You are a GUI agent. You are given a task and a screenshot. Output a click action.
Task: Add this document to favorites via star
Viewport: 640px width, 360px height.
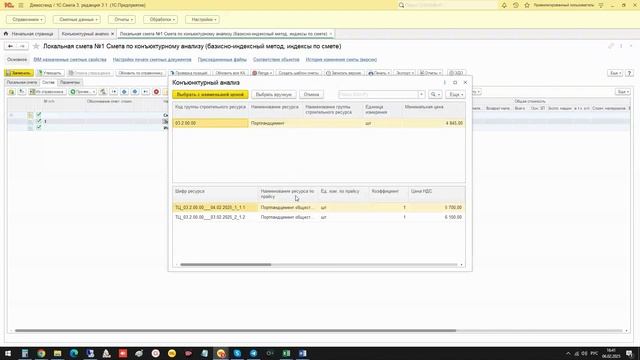tap(36, 46)
